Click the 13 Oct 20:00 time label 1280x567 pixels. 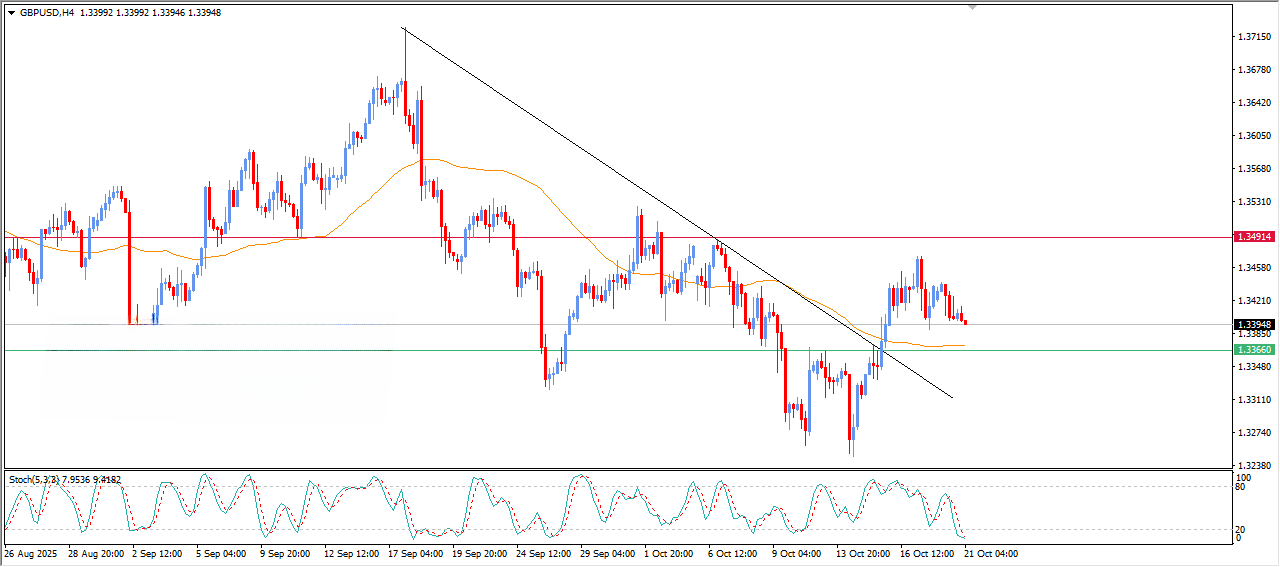(x=862, y=553)
